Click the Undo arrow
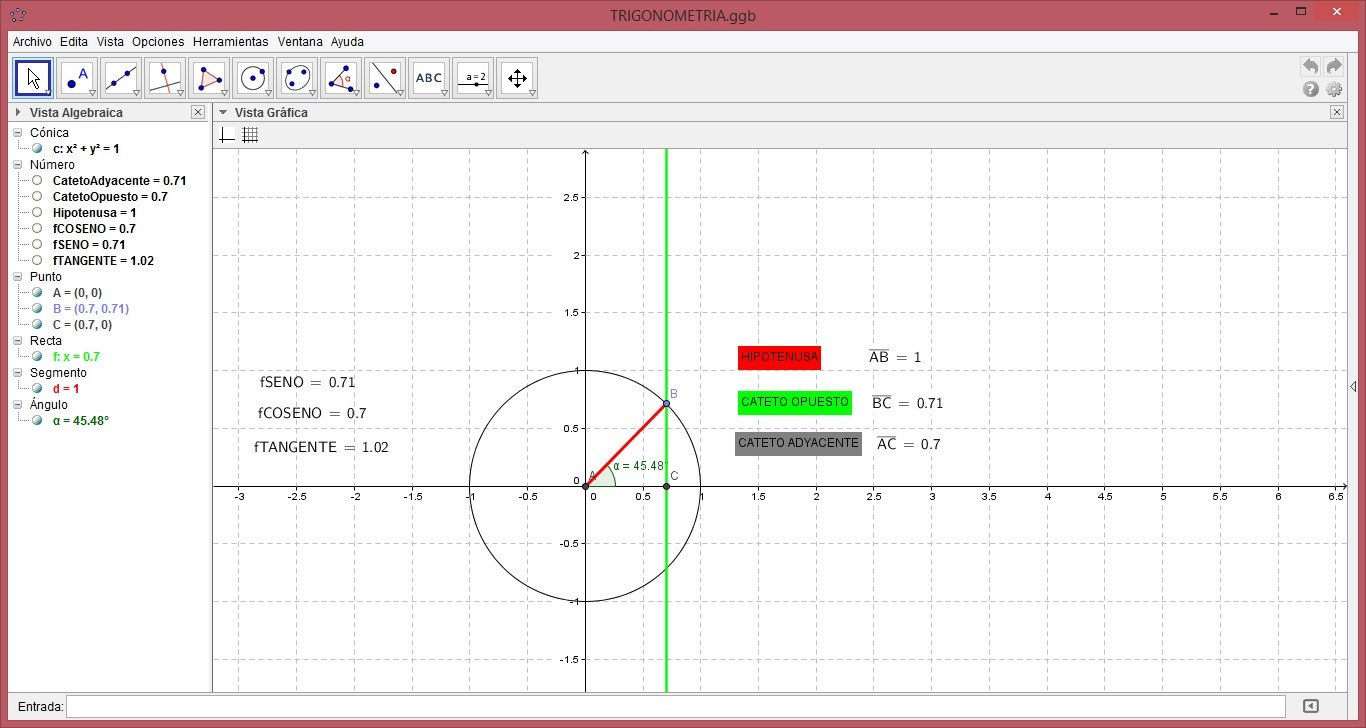 pyautogui.click(x=1310, y=65)
